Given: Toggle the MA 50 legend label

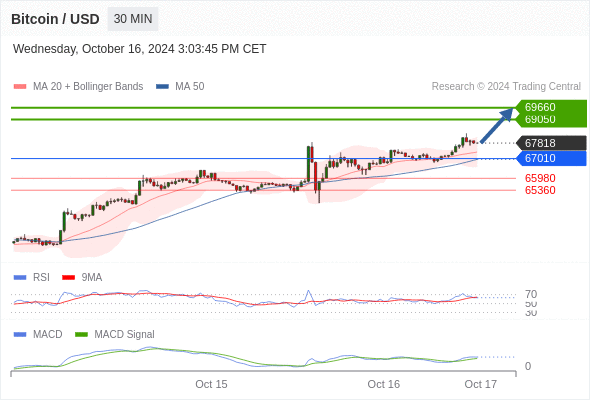Looking at the screenshot, I should (190, 87).
